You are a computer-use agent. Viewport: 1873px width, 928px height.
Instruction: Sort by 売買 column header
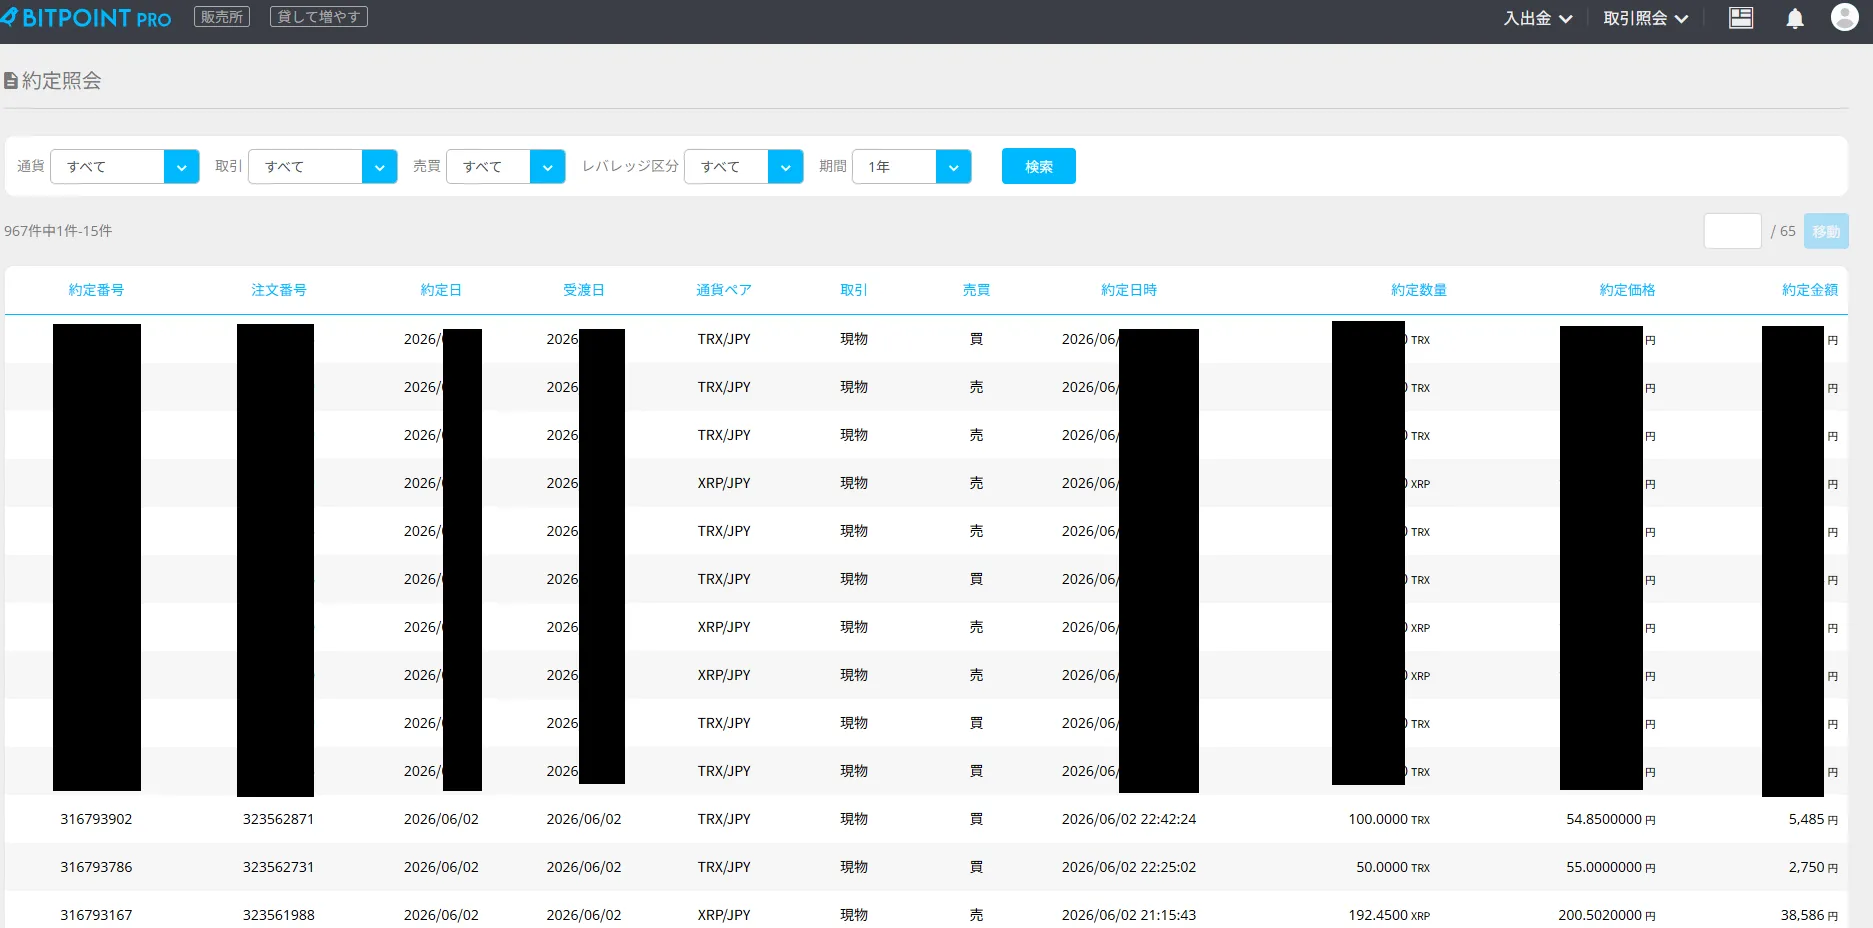976,290
